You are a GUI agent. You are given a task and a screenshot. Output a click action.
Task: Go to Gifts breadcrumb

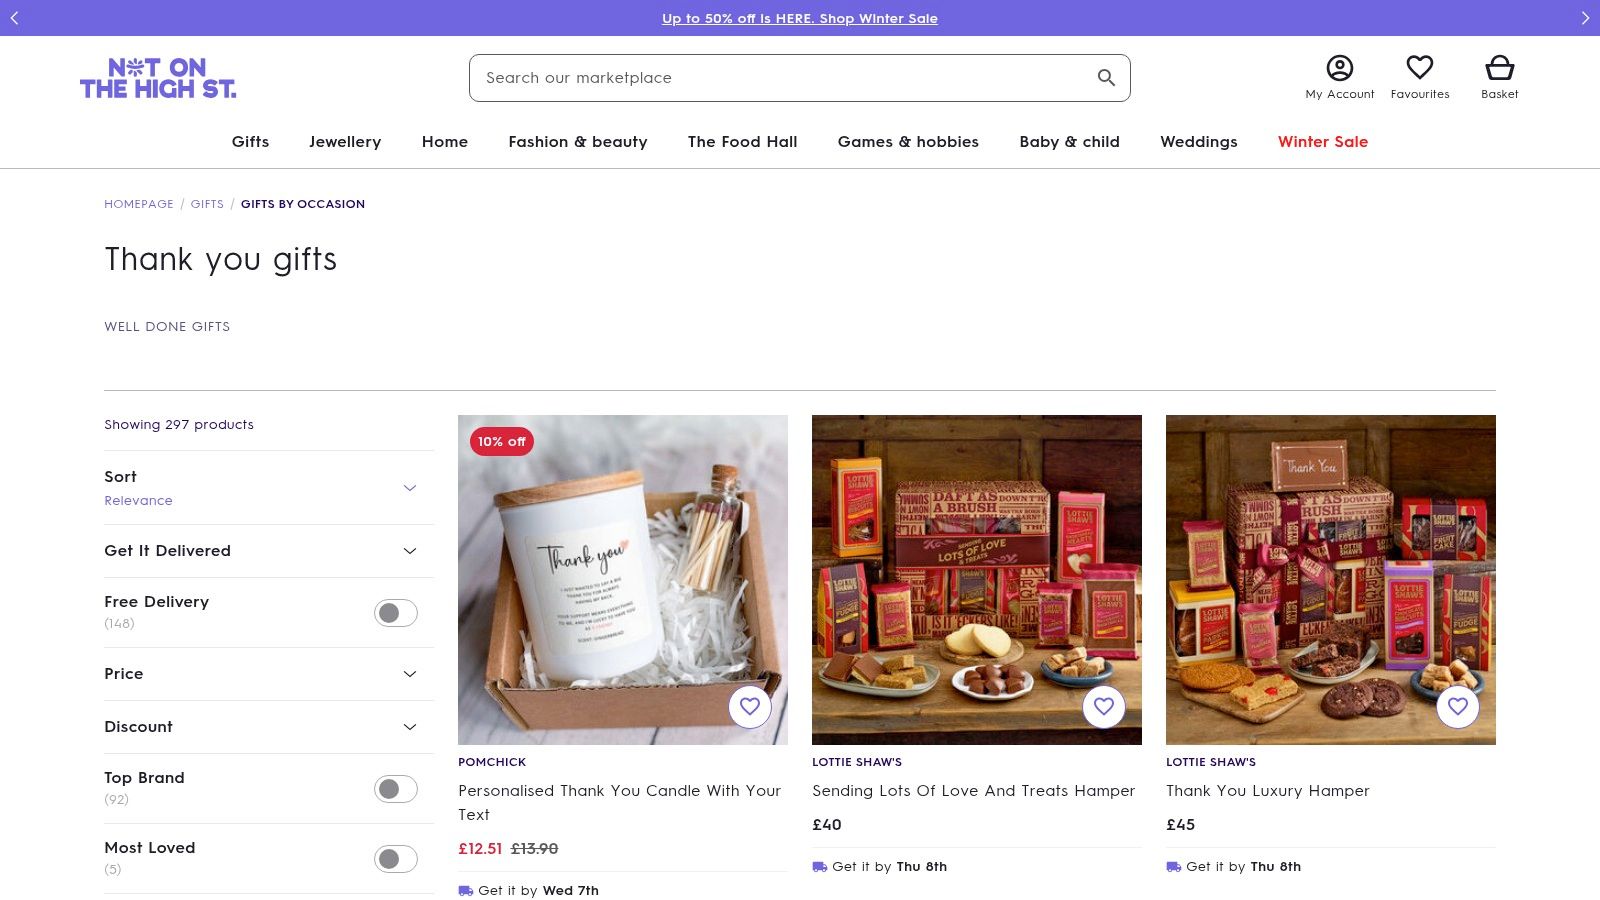click(207, 204)
